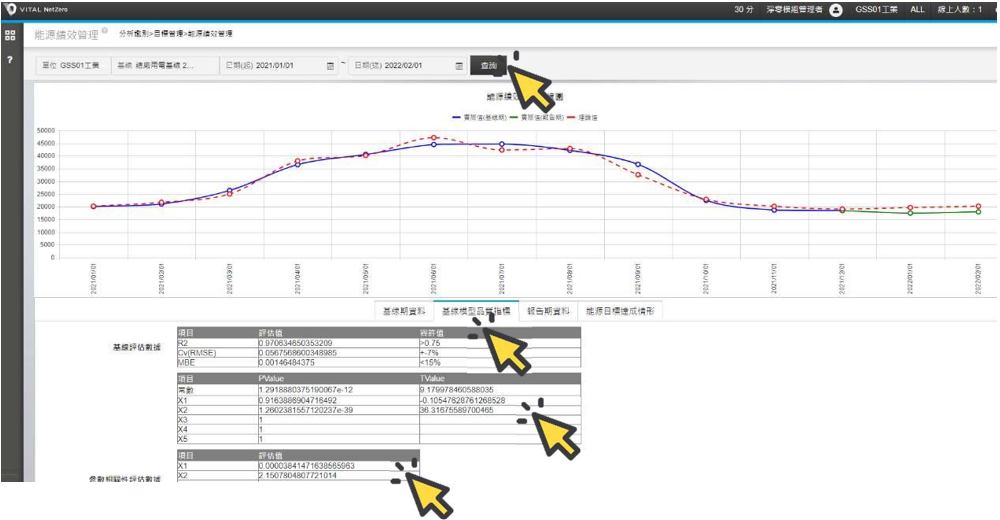
Task: Switch to the 基線期資料 tab
Action: pos(405,311)
